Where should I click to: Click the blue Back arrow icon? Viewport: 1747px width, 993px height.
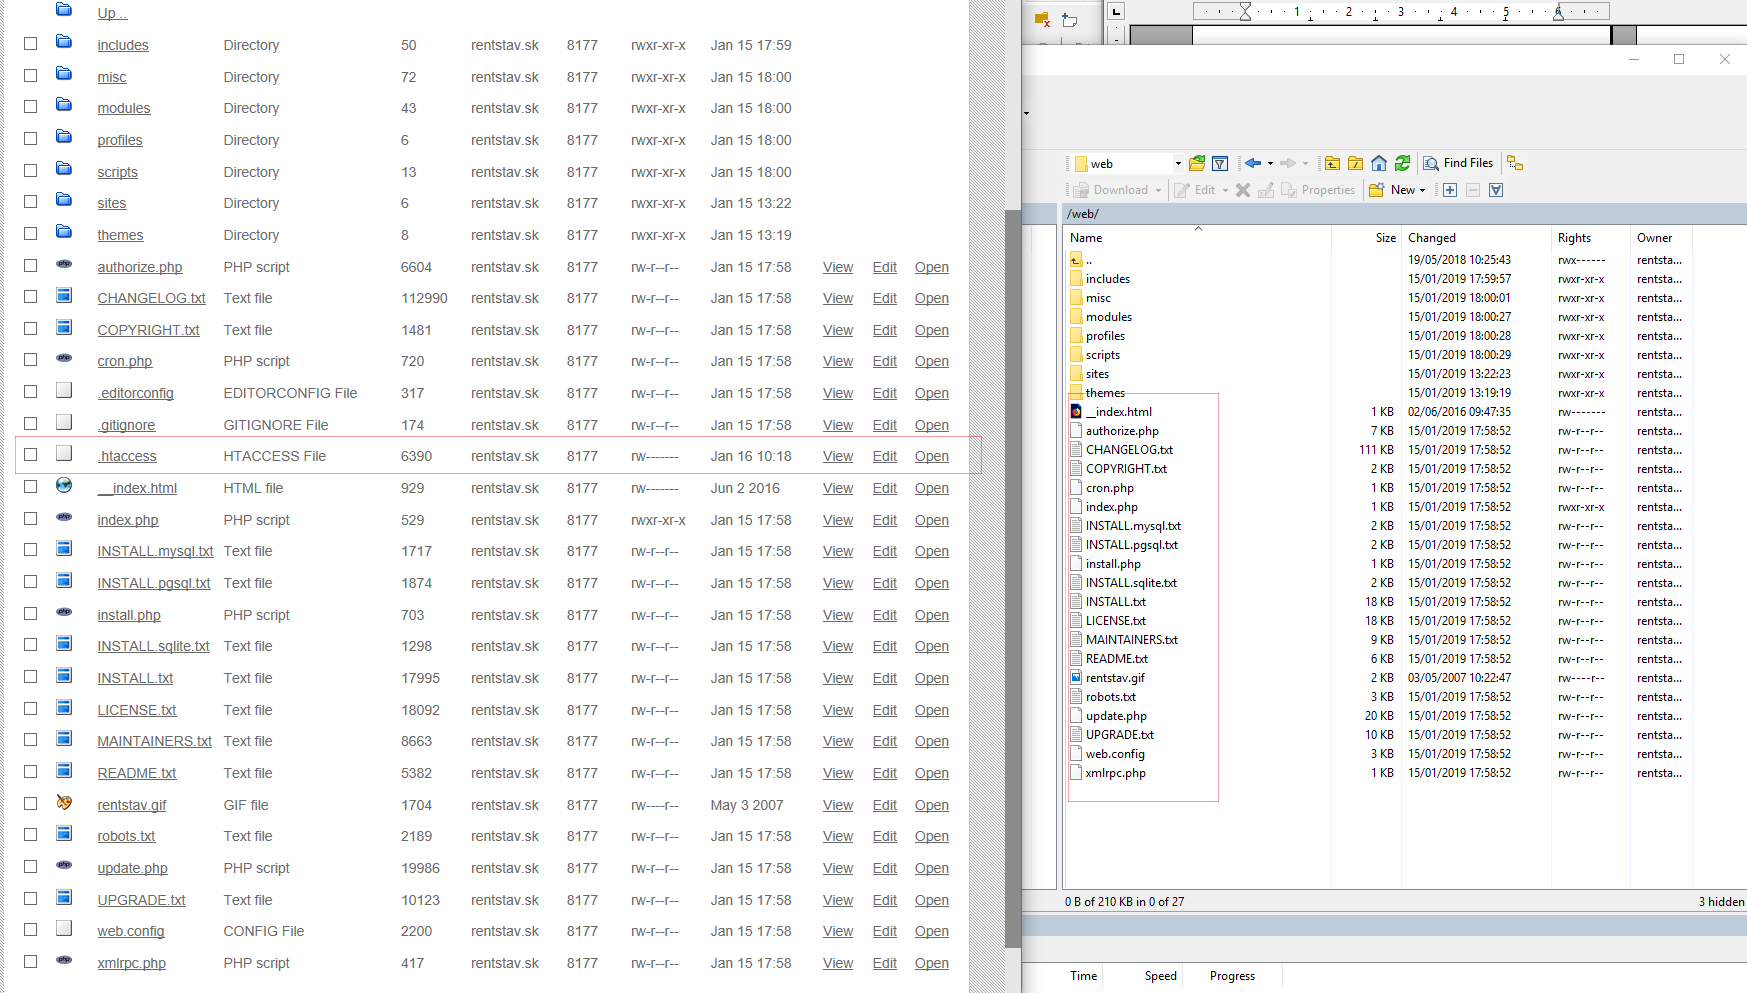(1252, 163)
